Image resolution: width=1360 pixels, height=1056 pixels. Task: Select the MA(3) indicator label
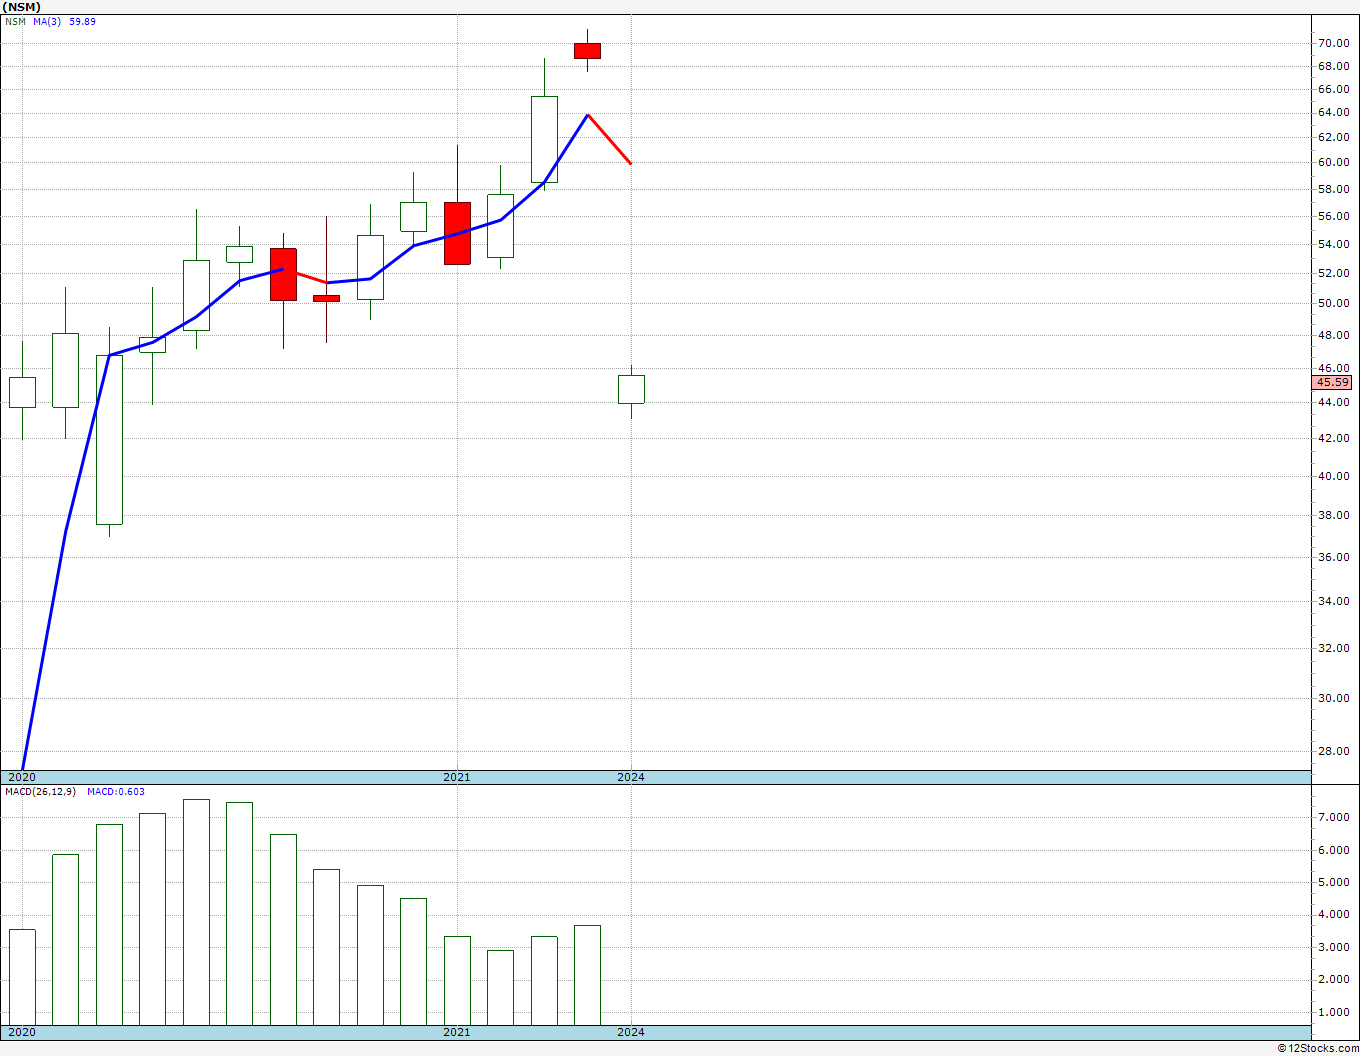[47, 21]
